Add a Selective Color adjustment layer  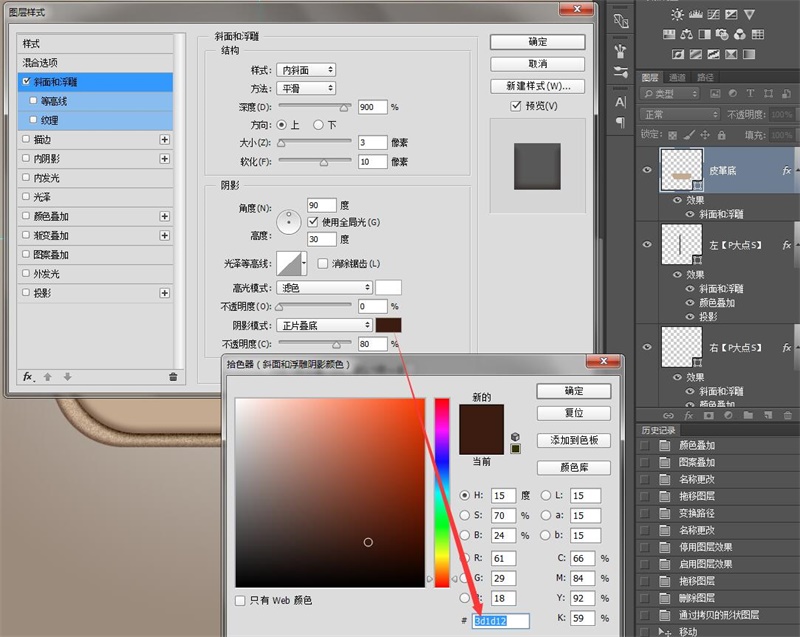[731, 54]
